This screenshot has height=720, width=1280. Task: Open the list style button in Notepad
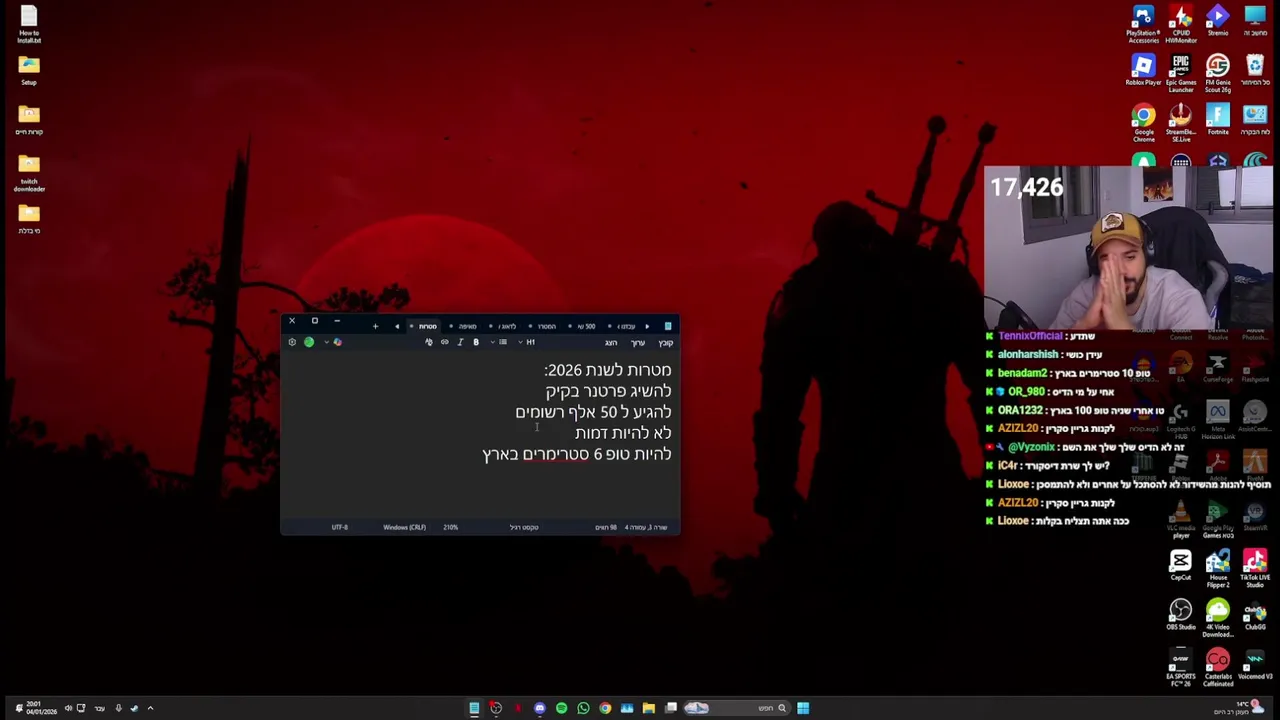503,342
